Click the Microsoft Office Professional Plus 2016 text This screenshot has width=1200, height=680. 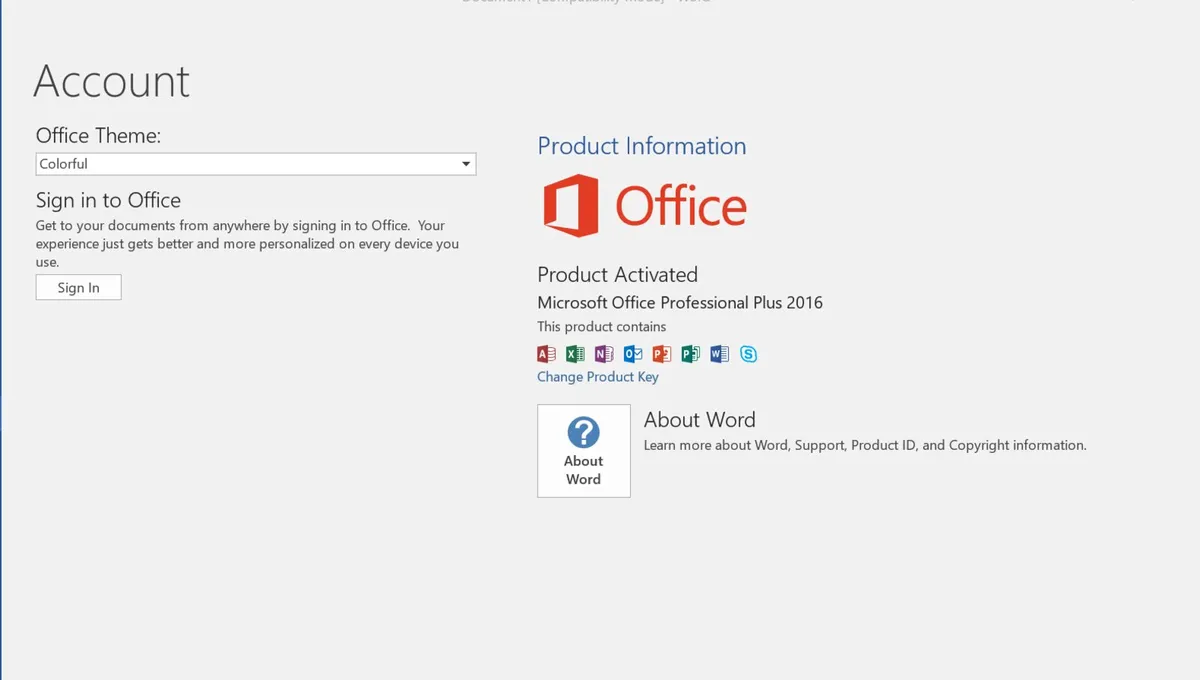click(x=680, y=303)
